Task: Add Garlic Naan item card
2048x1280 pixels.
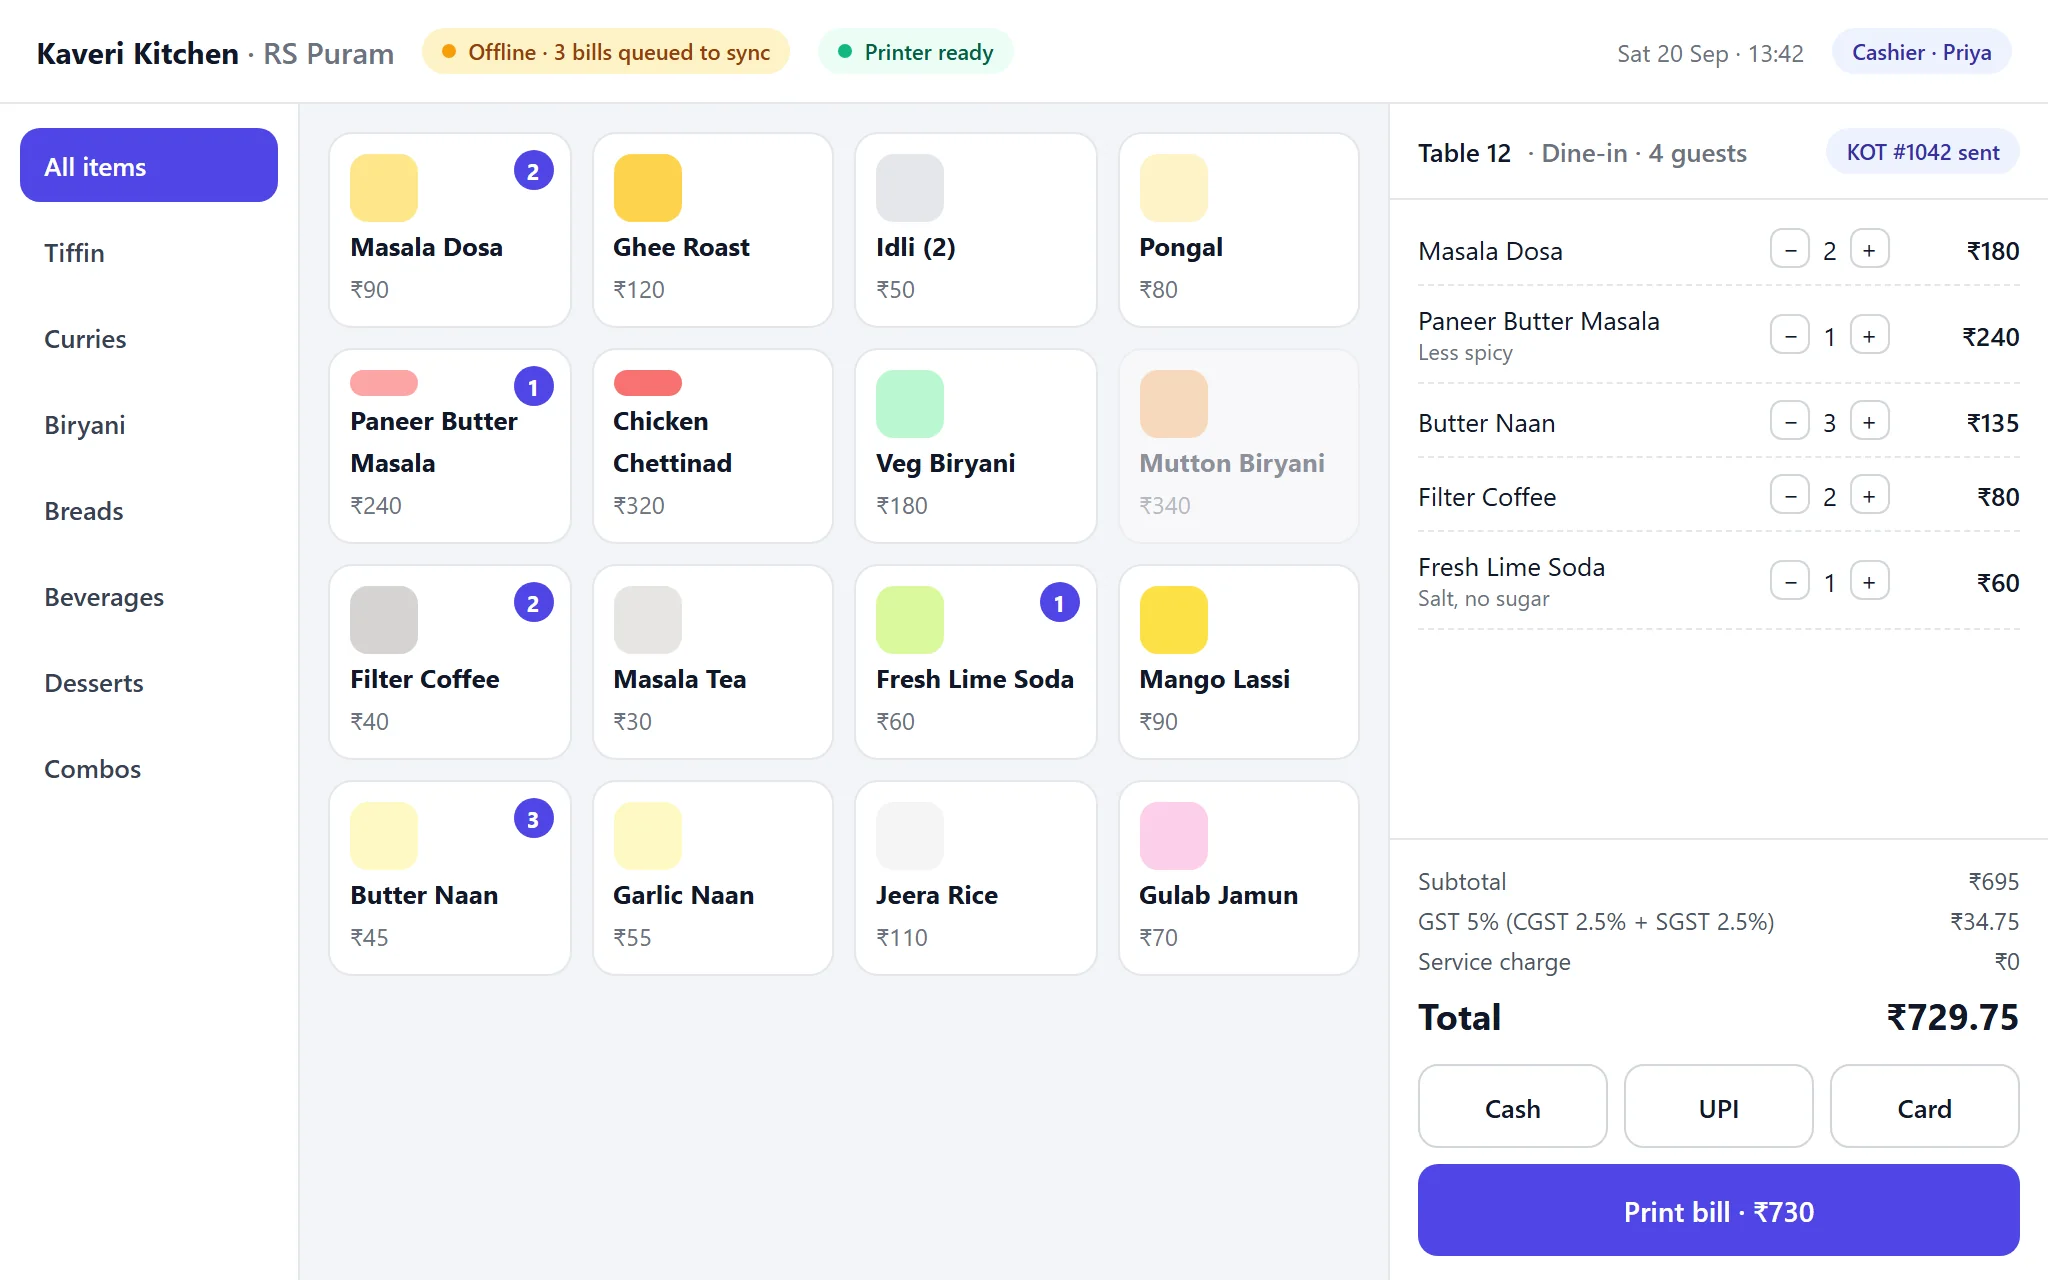Action: (x=713, y=878)
